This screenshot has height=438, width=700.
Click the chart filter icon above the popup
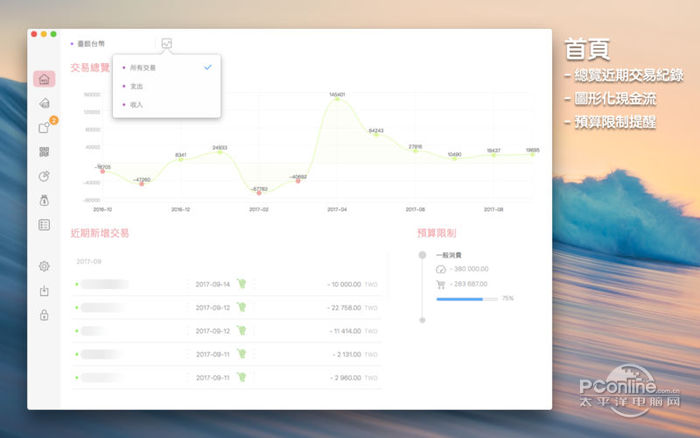click(x=167, y=43)
